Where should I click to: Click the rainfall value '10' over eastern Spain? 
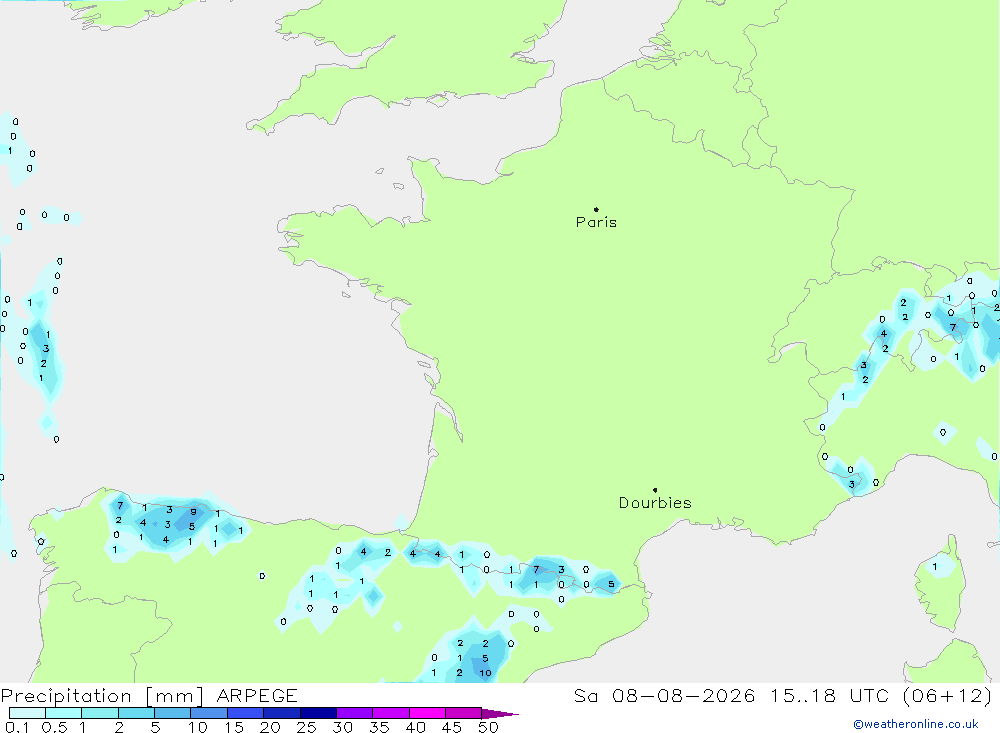485,672
